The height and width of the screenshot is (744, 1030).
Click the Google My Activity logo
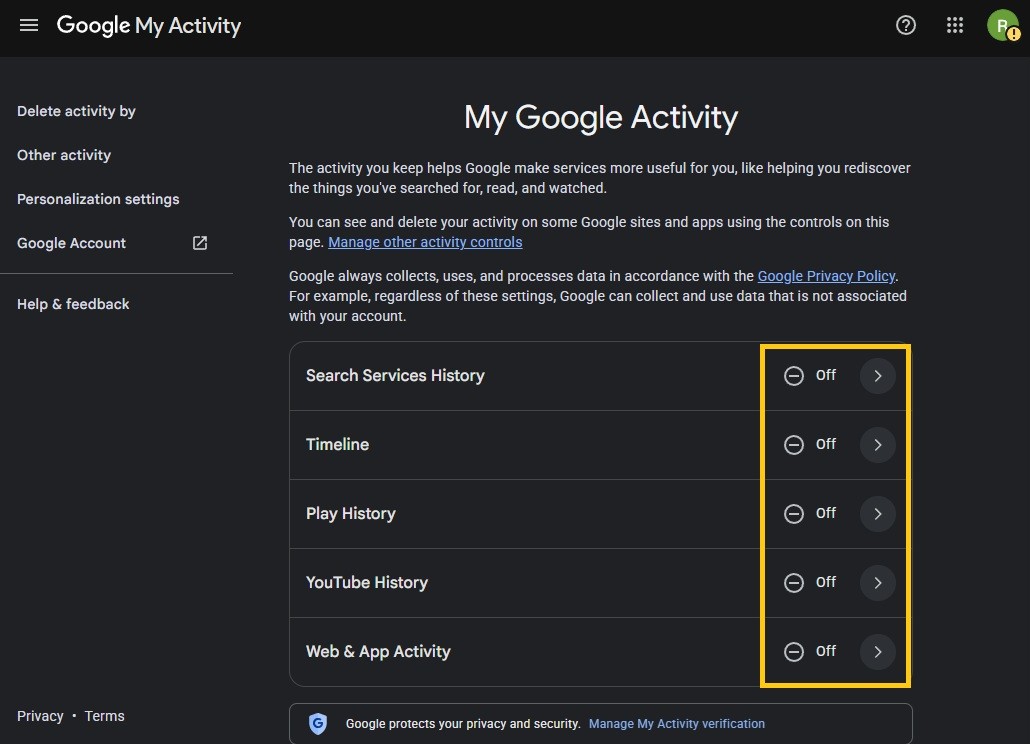pyautogui.click(x=149, y=26)
